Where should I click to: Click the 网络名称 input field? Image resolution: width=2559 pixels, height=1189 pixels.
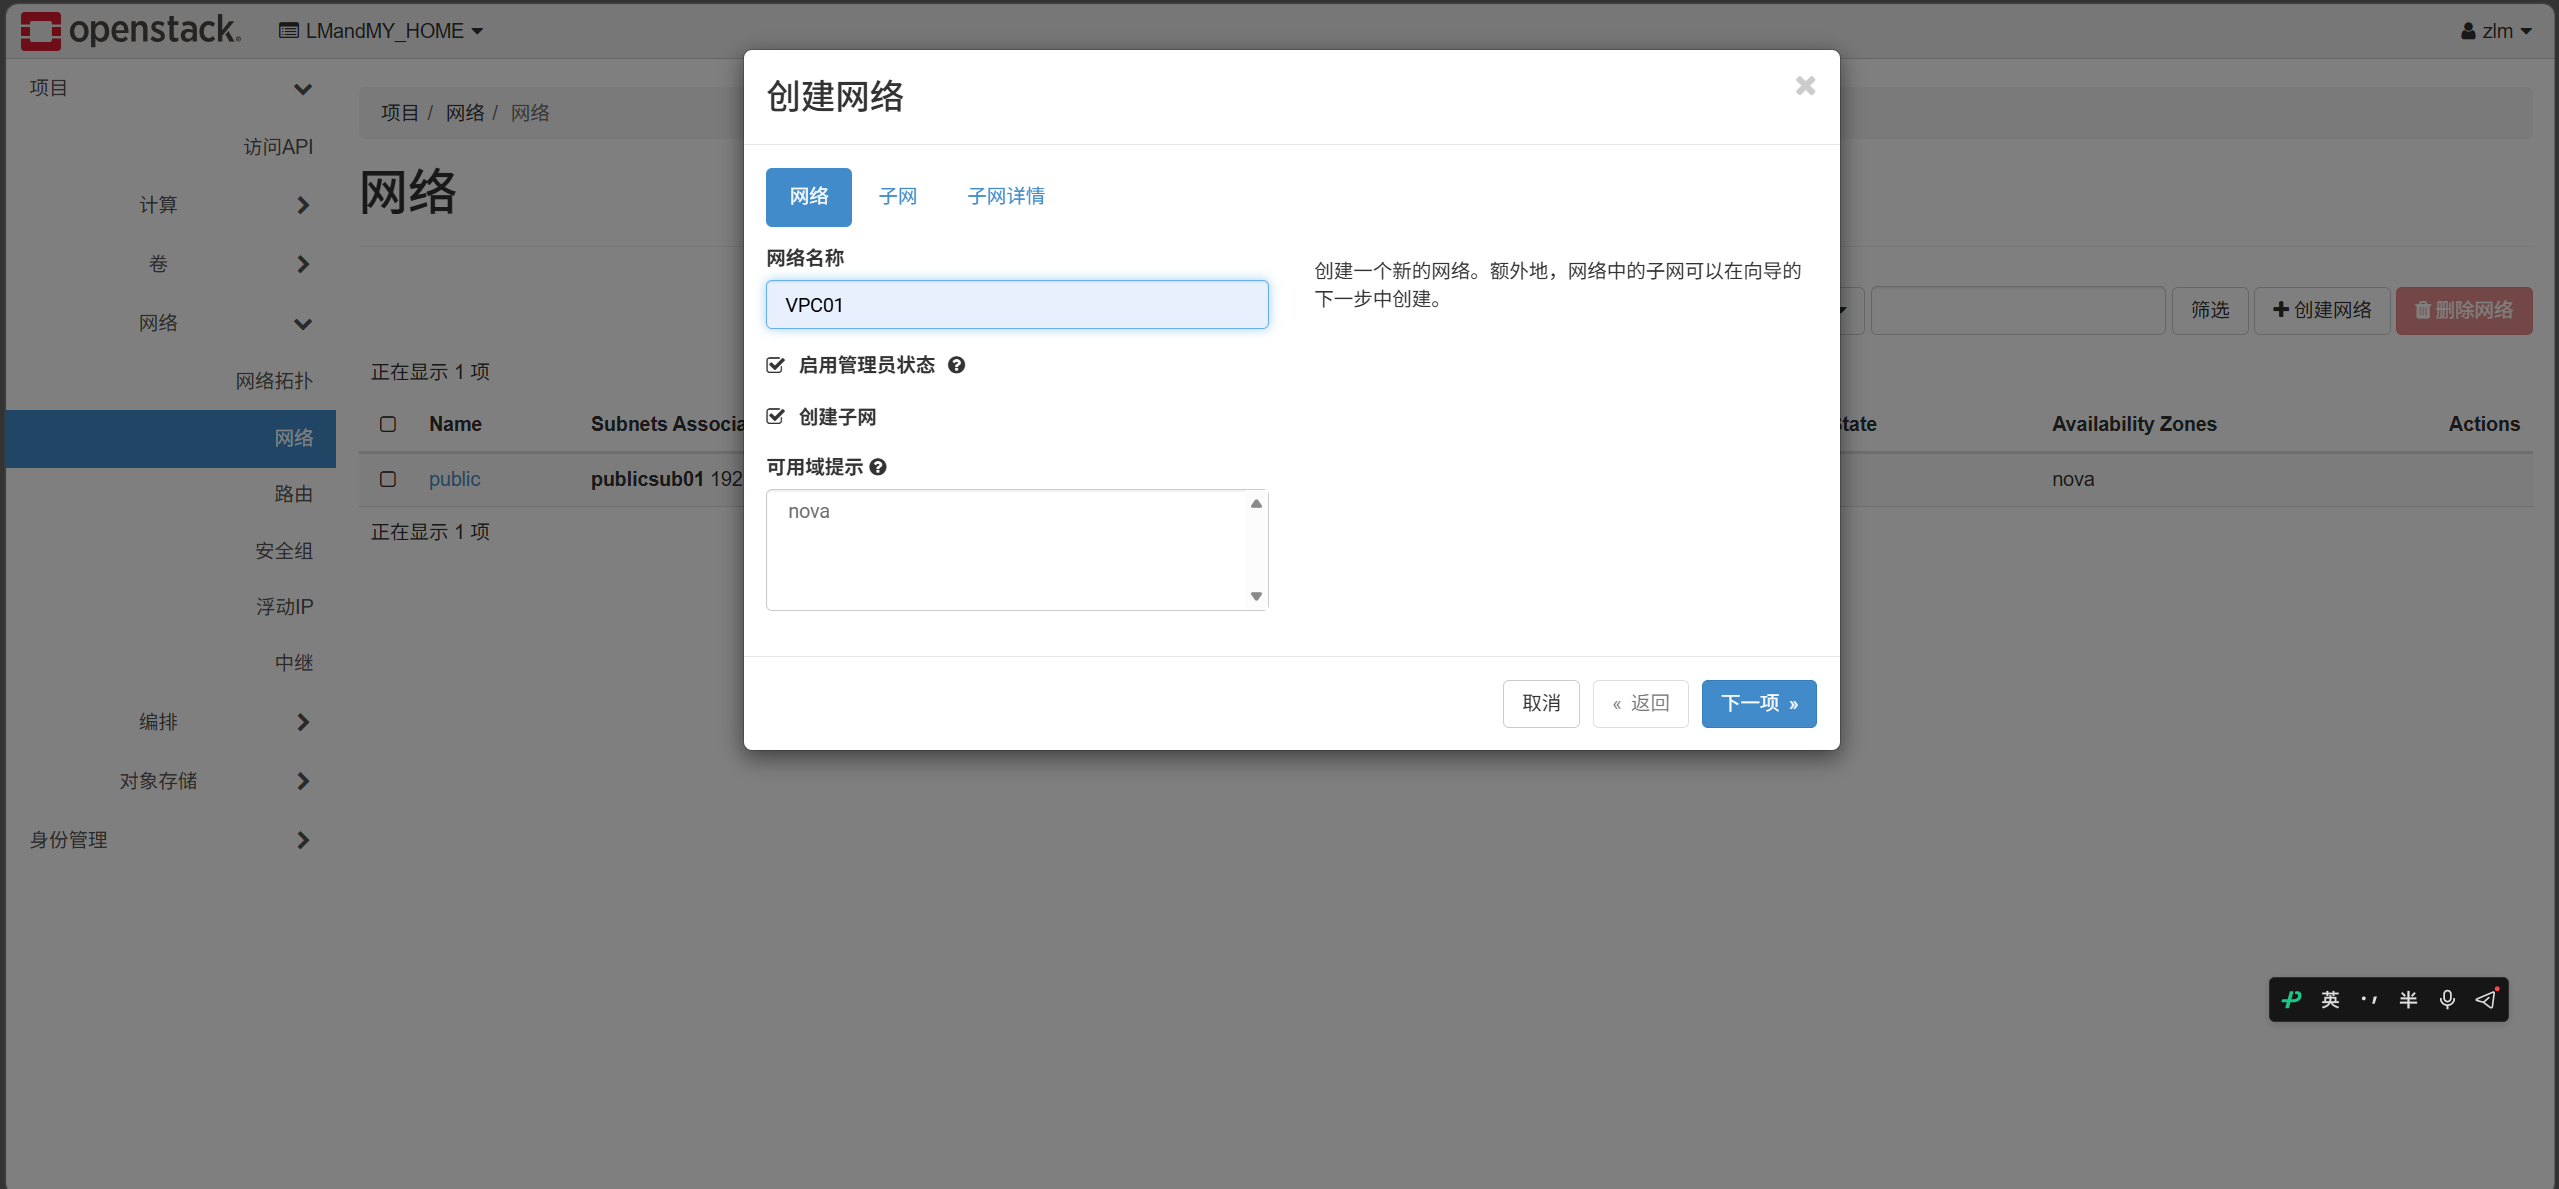(x=1017, y=305)
